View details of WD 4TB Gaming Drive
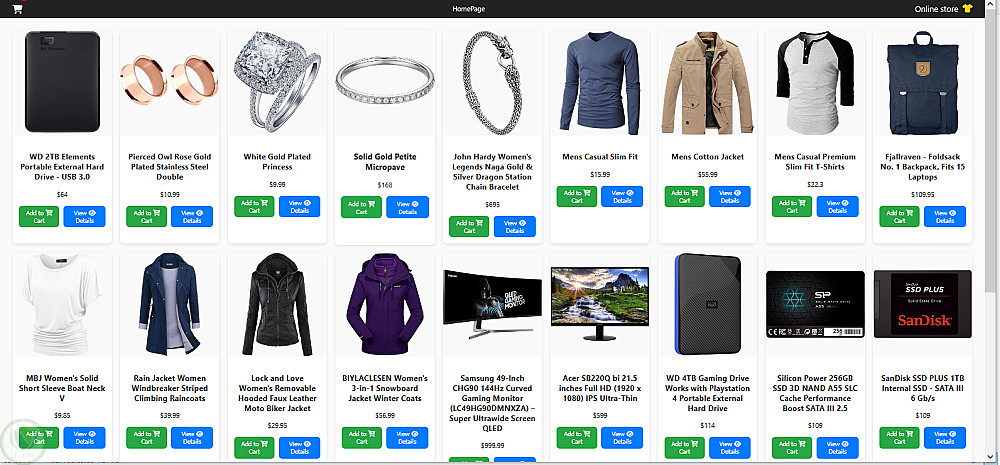Image resolution: width=1000 pixels, height=465 pixels. [x=730, y=448]
